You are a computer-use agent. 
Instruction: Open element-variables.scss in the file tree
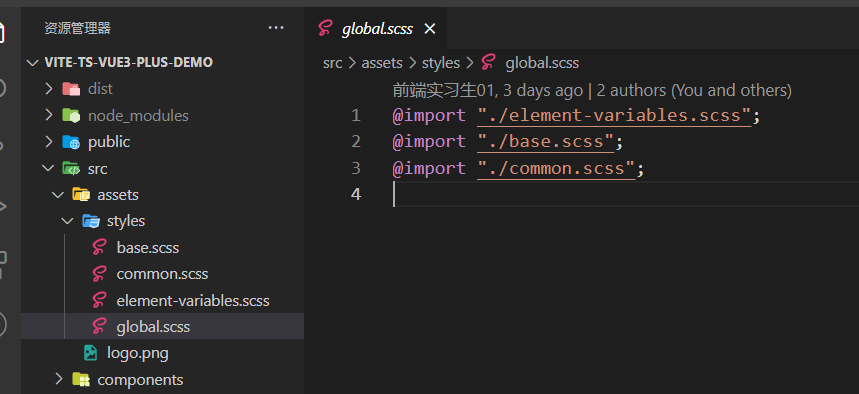193,301
